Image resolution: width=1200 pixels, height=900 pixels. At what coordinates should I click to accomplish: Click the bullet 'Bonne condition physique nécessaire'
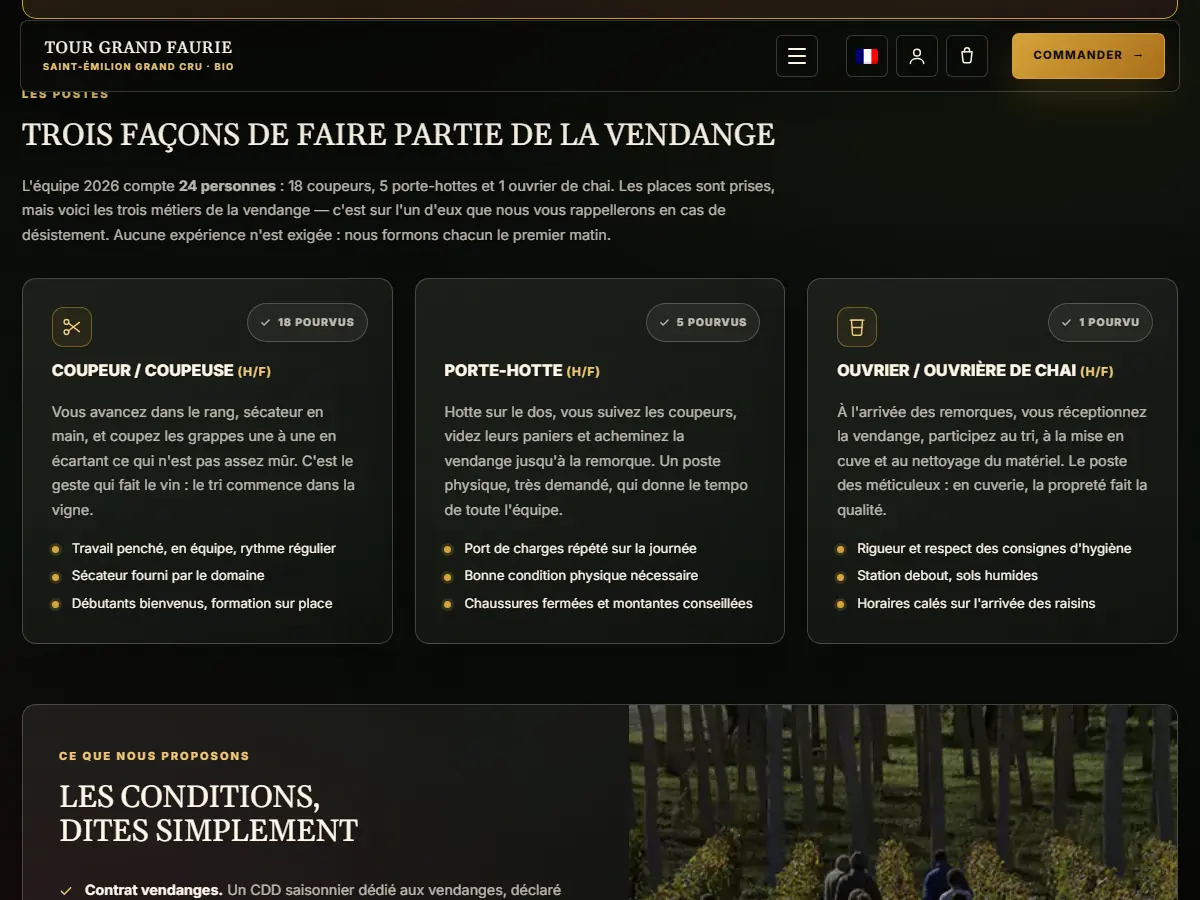[581, 576]
